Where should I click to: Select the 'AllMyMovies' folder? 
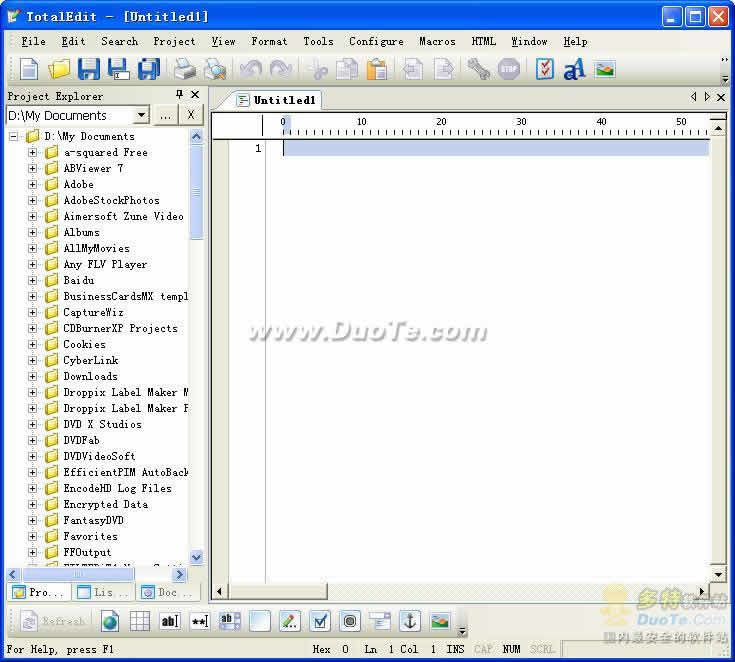[96, 248]
